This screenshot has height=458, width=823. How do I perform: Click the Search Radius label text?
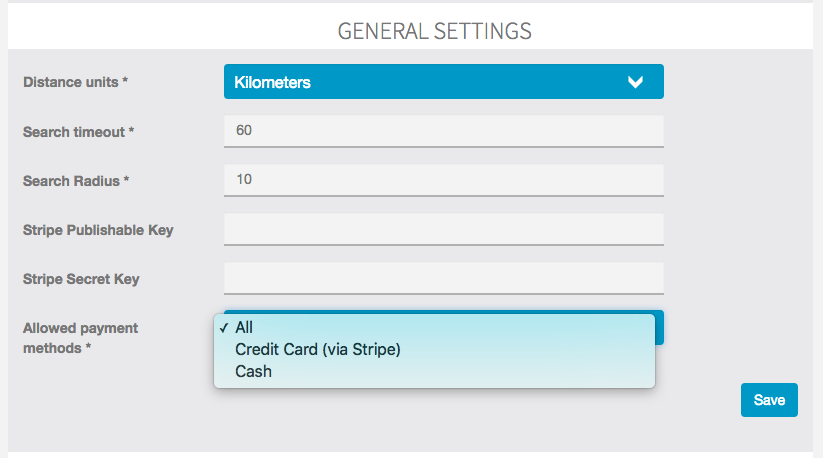[x=76, y=181]
